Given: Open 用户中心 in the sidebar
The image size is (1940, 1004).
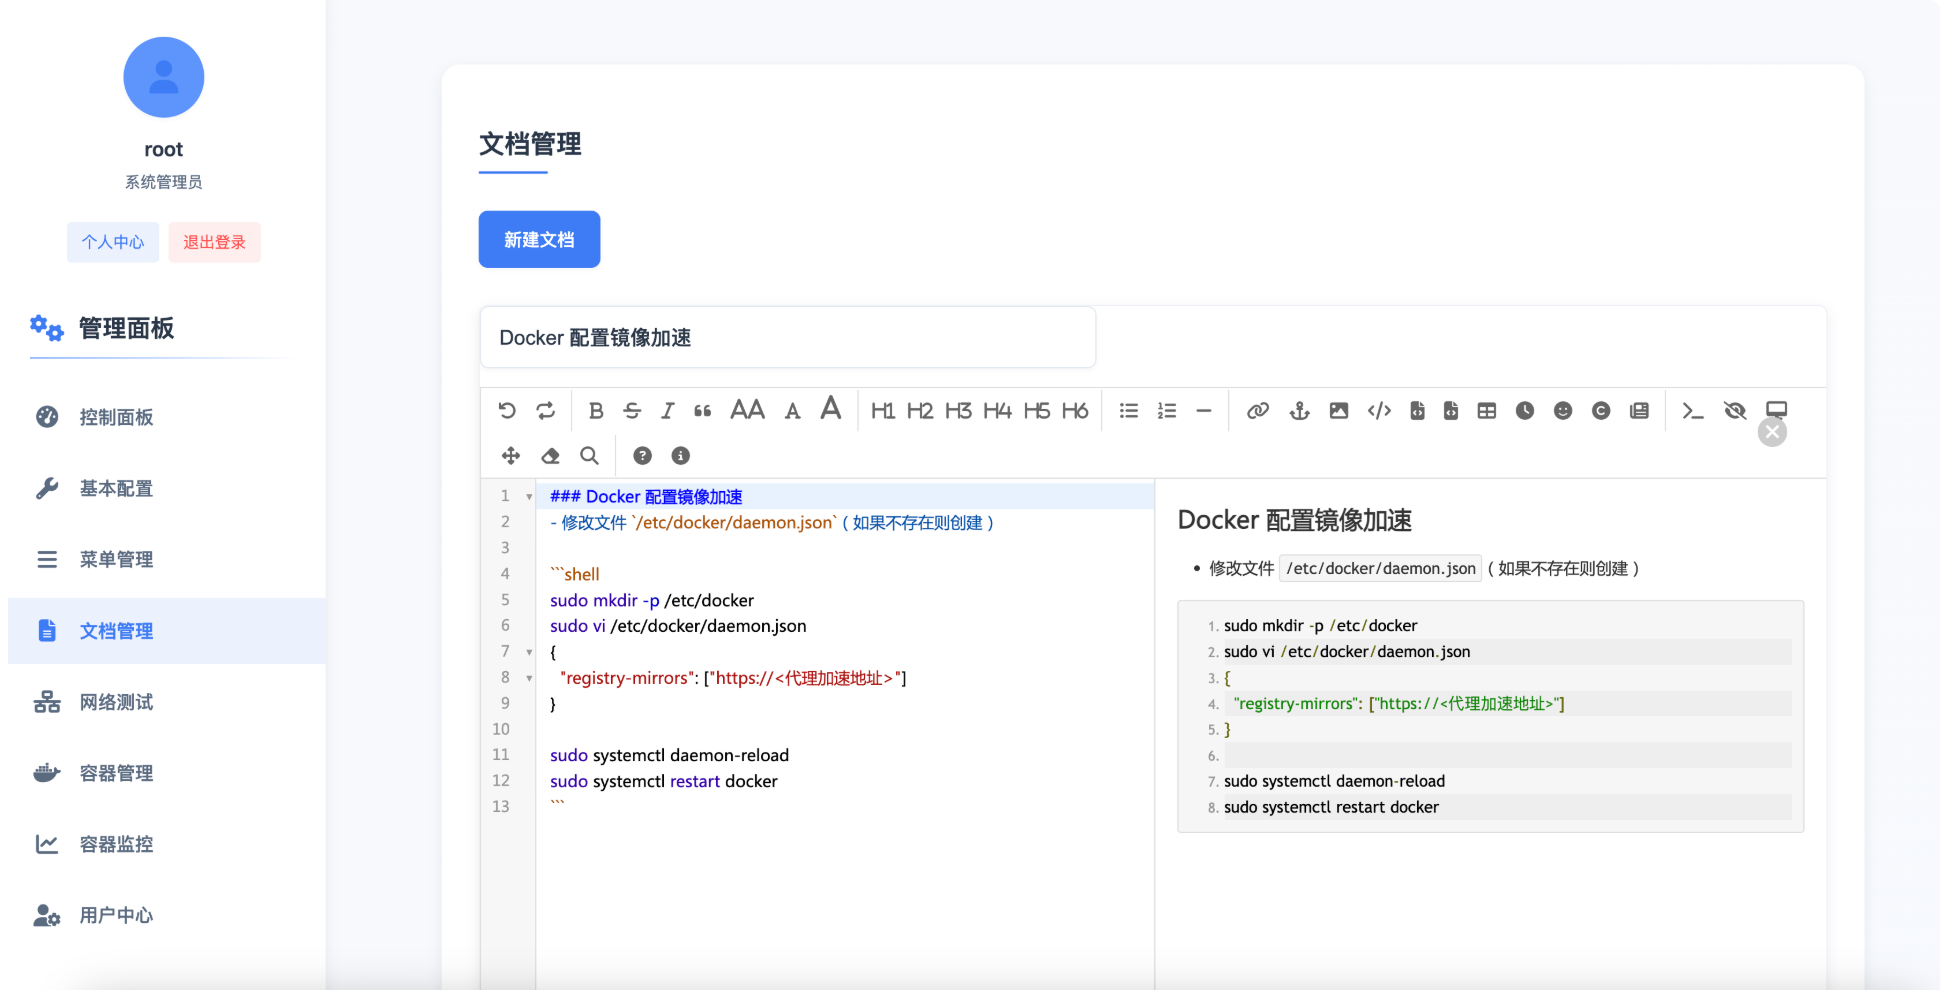Looking at the screenshot, I should pos(167,915).
